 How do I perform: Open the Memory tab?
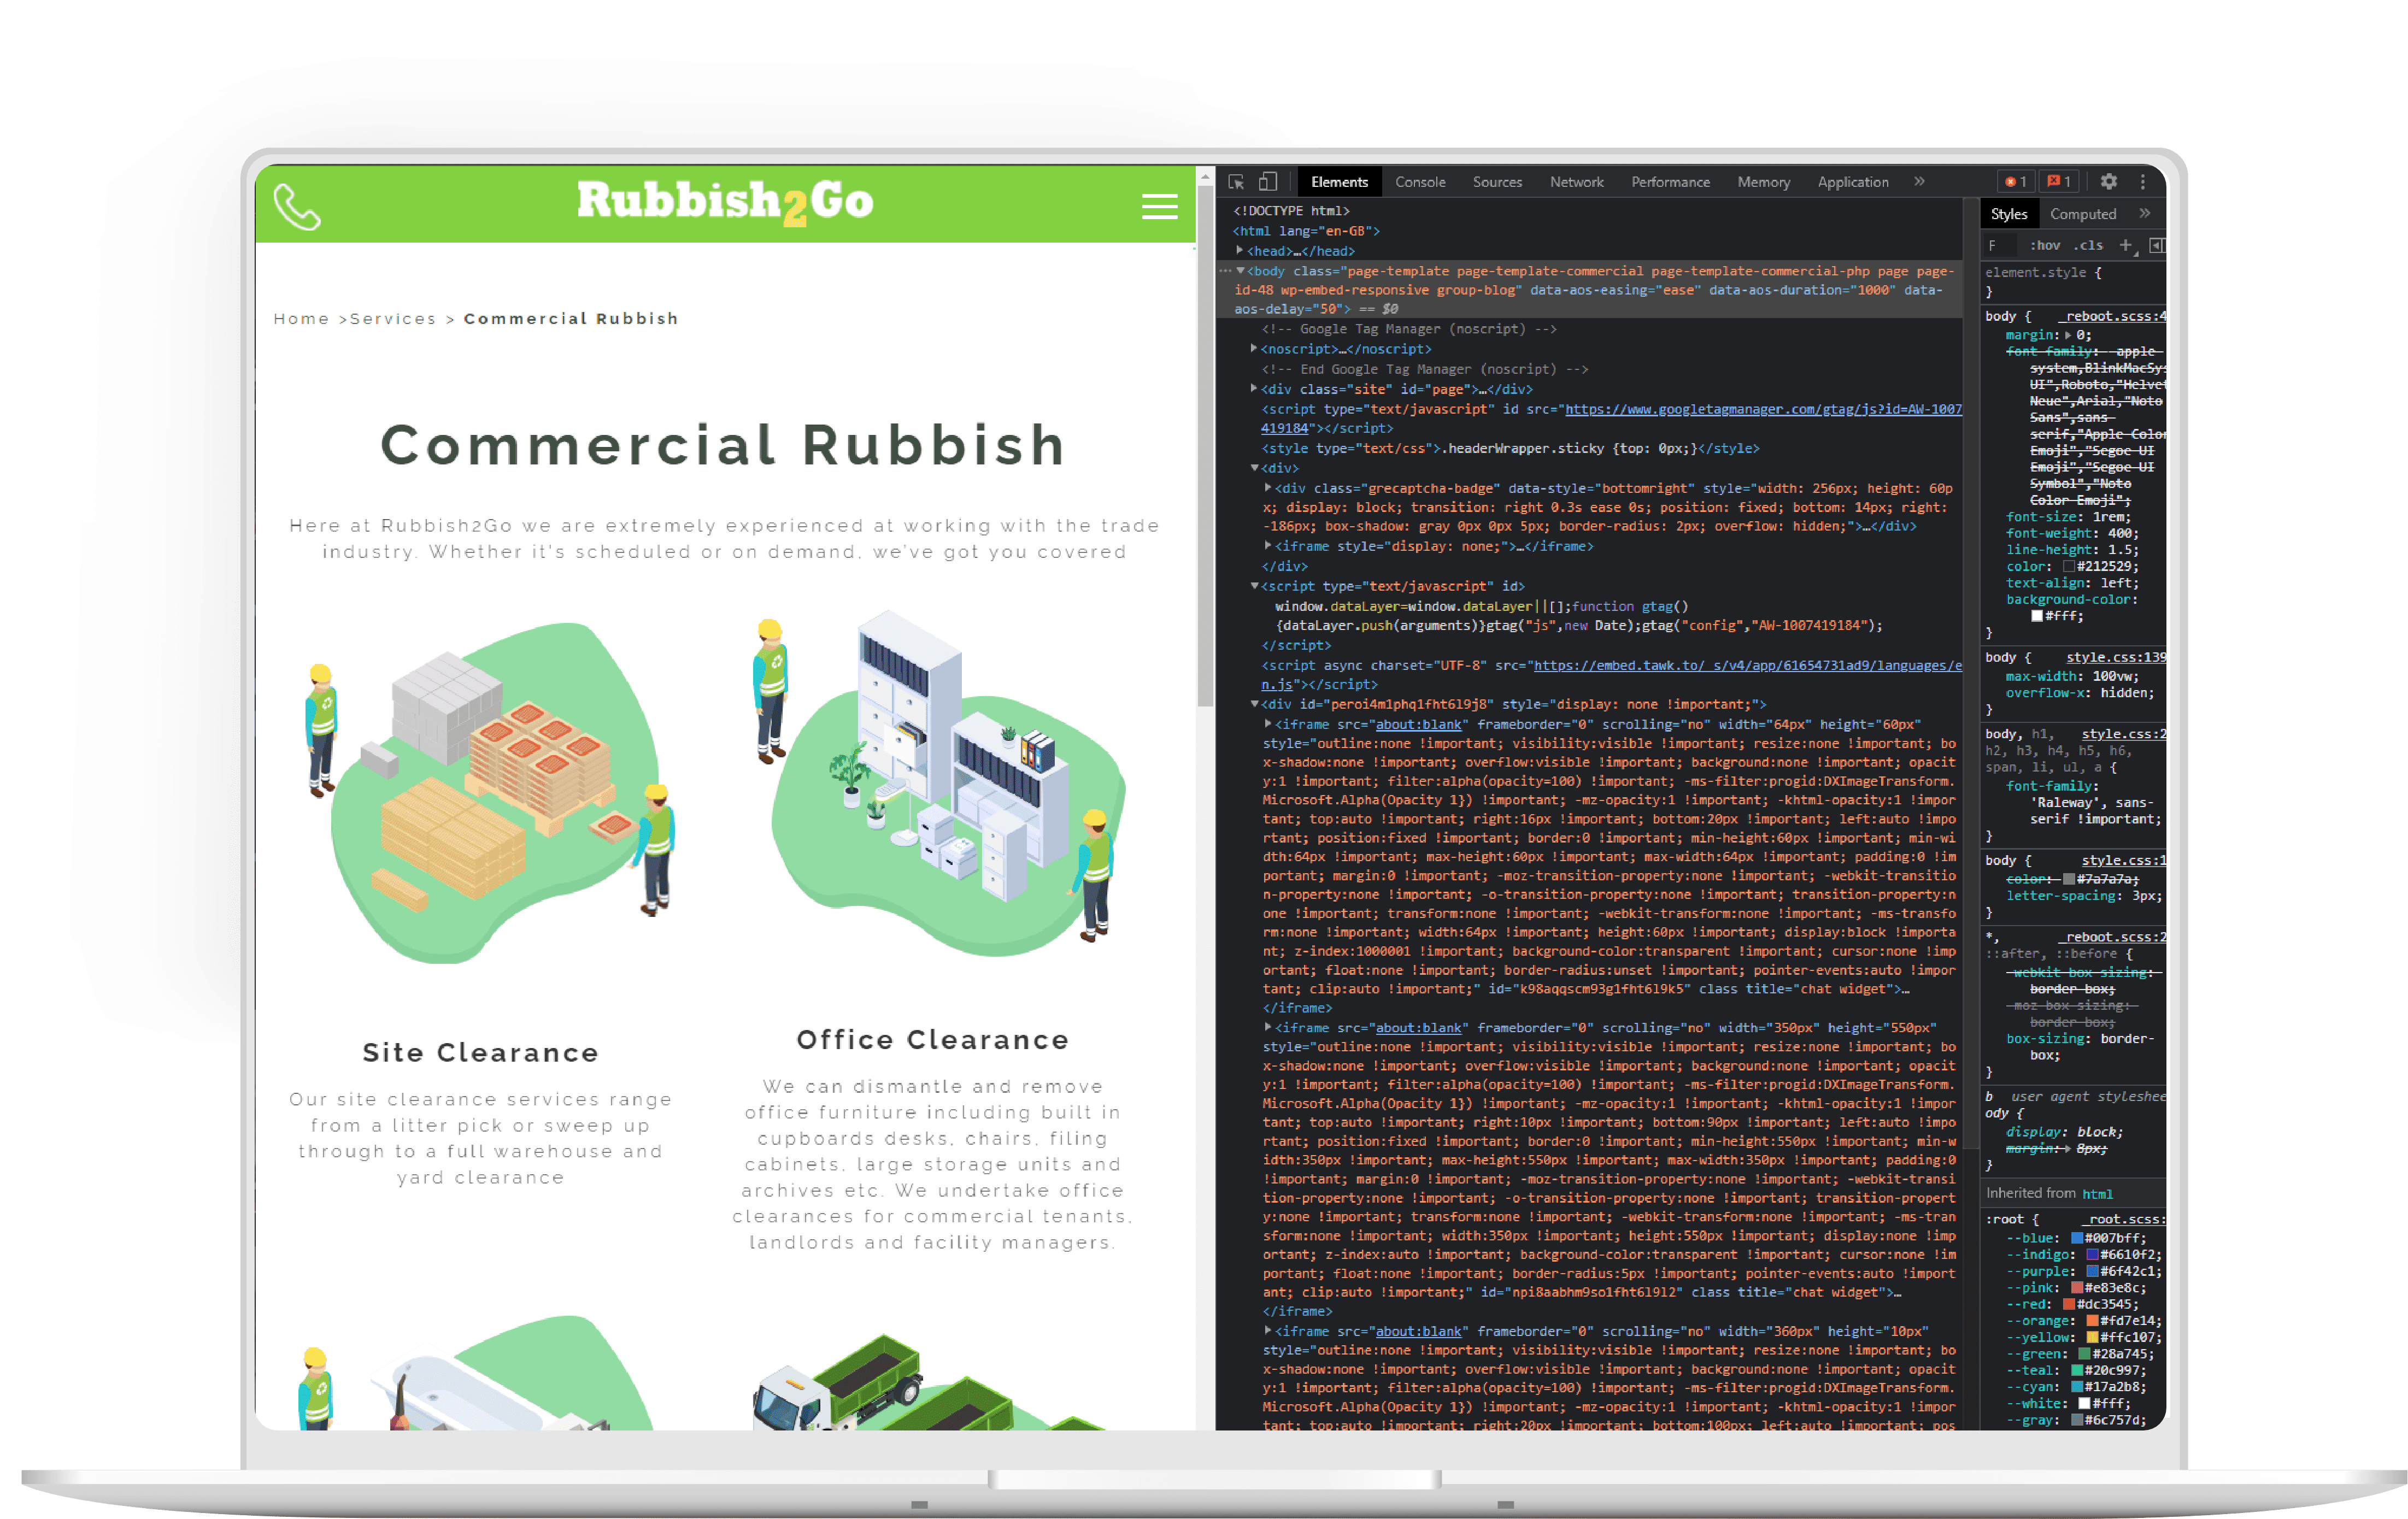[x=1763, y=182]
